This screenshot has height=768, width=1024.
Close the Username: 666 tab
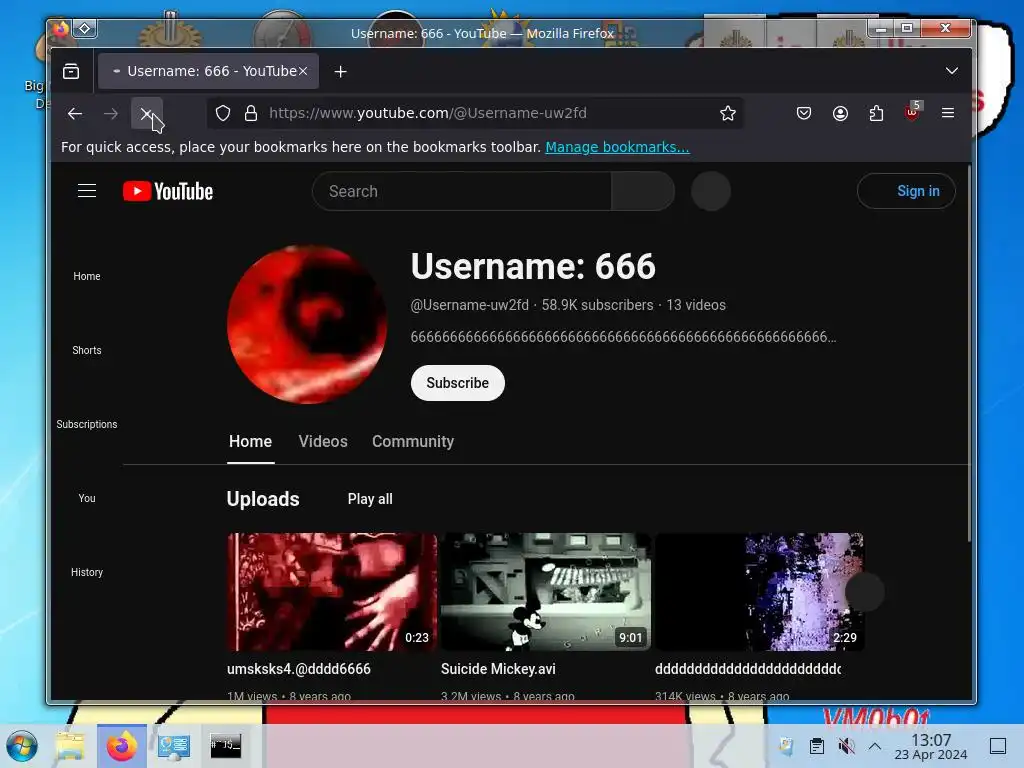point(303,71)
